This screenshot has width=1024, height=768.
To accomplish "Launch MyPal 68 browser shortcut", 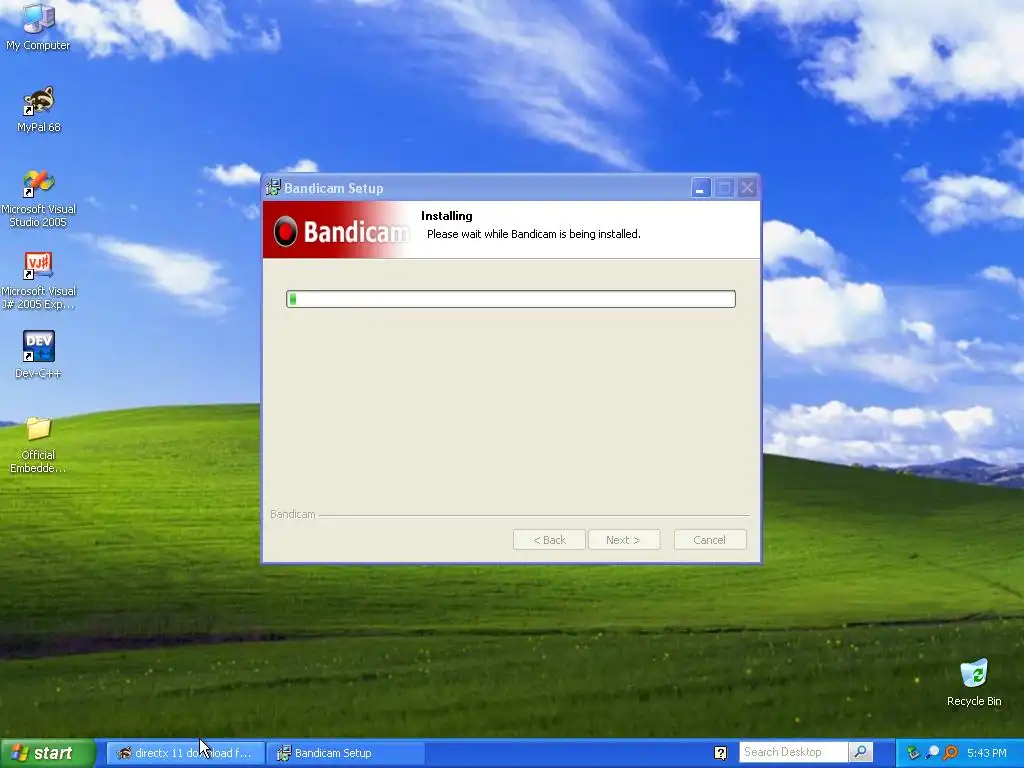I will (x=38, y=109).
